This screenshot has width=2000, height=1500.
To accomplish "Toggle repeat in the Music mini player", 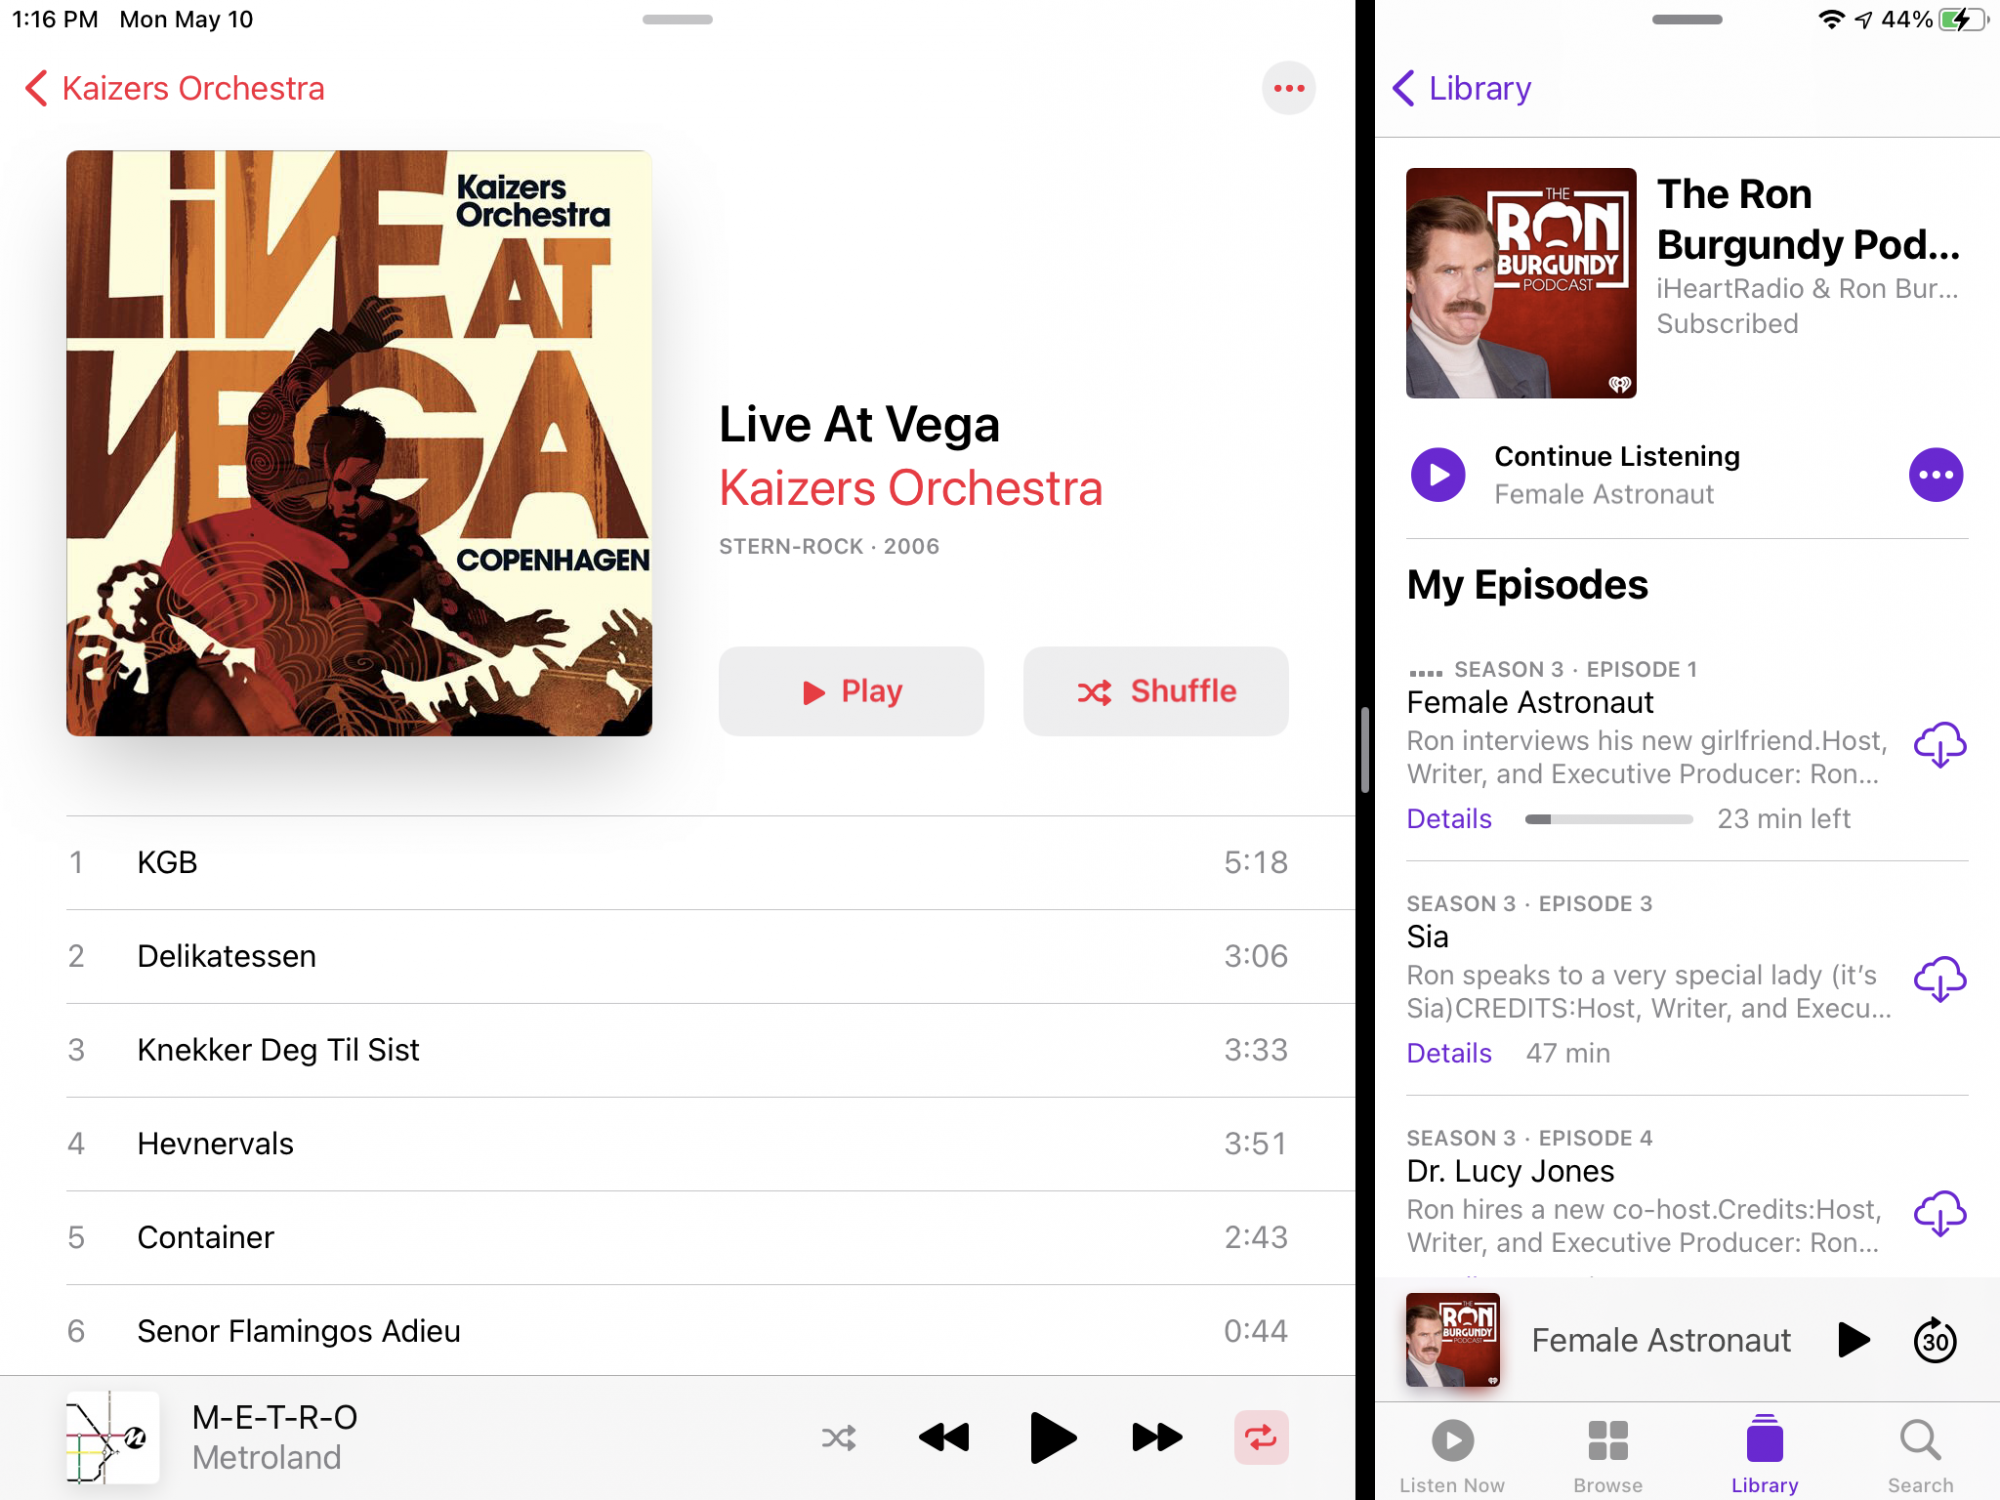I will tap(1261, 1438).
